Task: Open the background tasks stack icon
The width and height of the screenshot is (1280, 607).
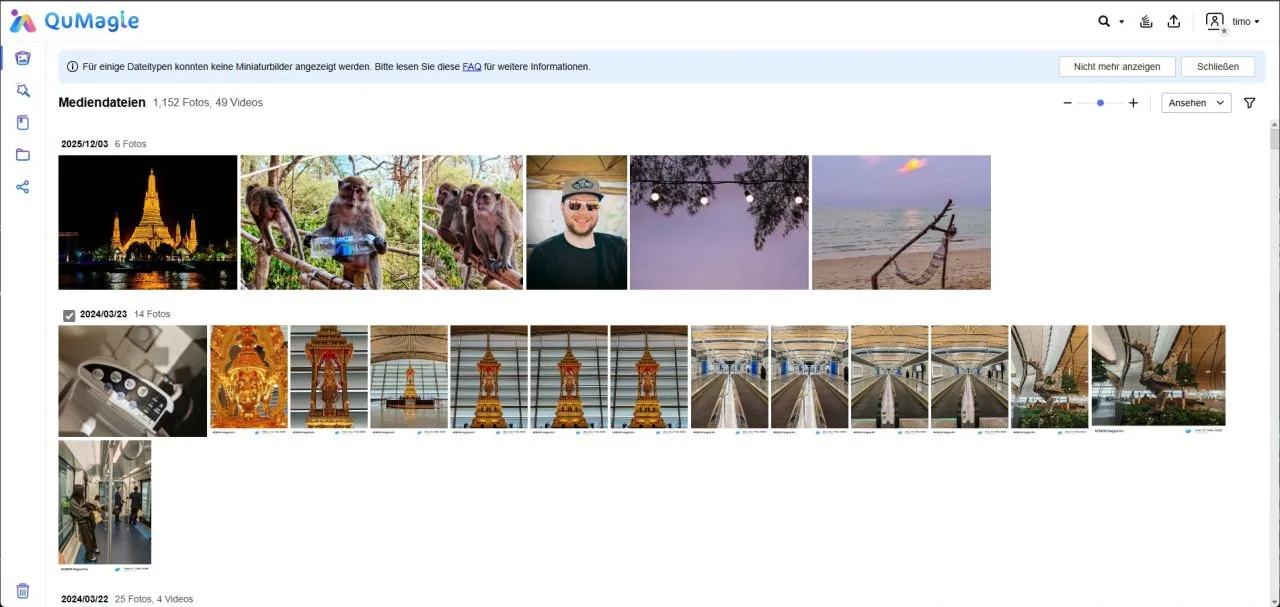Action: point(1147,21)
